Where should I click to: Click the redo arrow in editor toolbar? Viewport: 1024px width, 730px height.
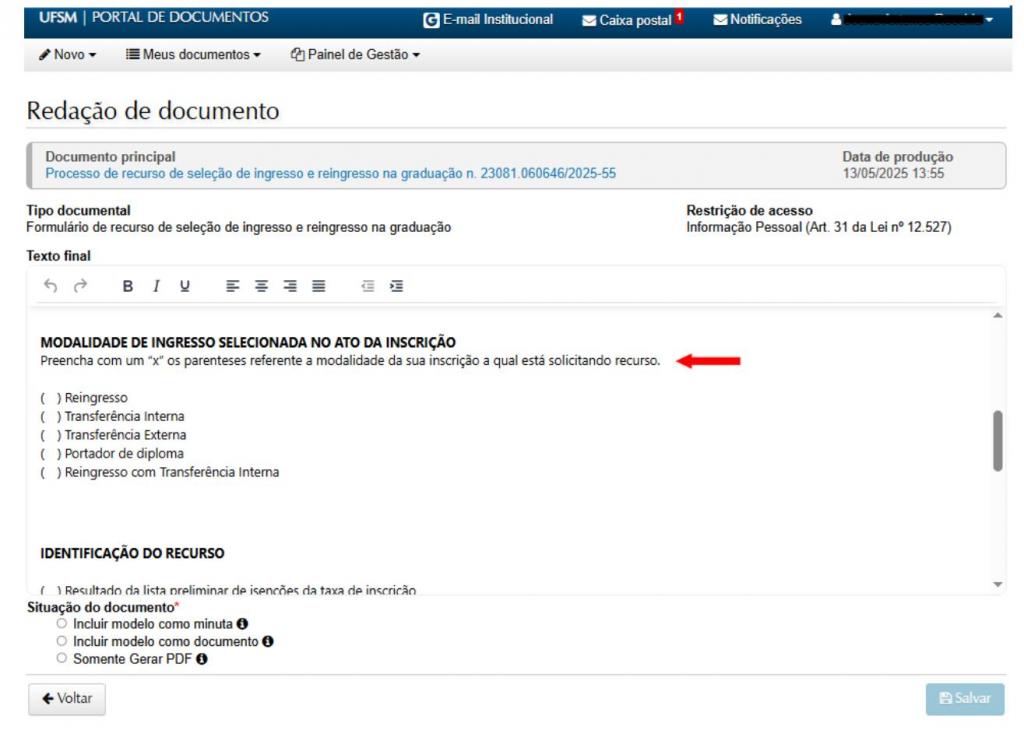80,286
